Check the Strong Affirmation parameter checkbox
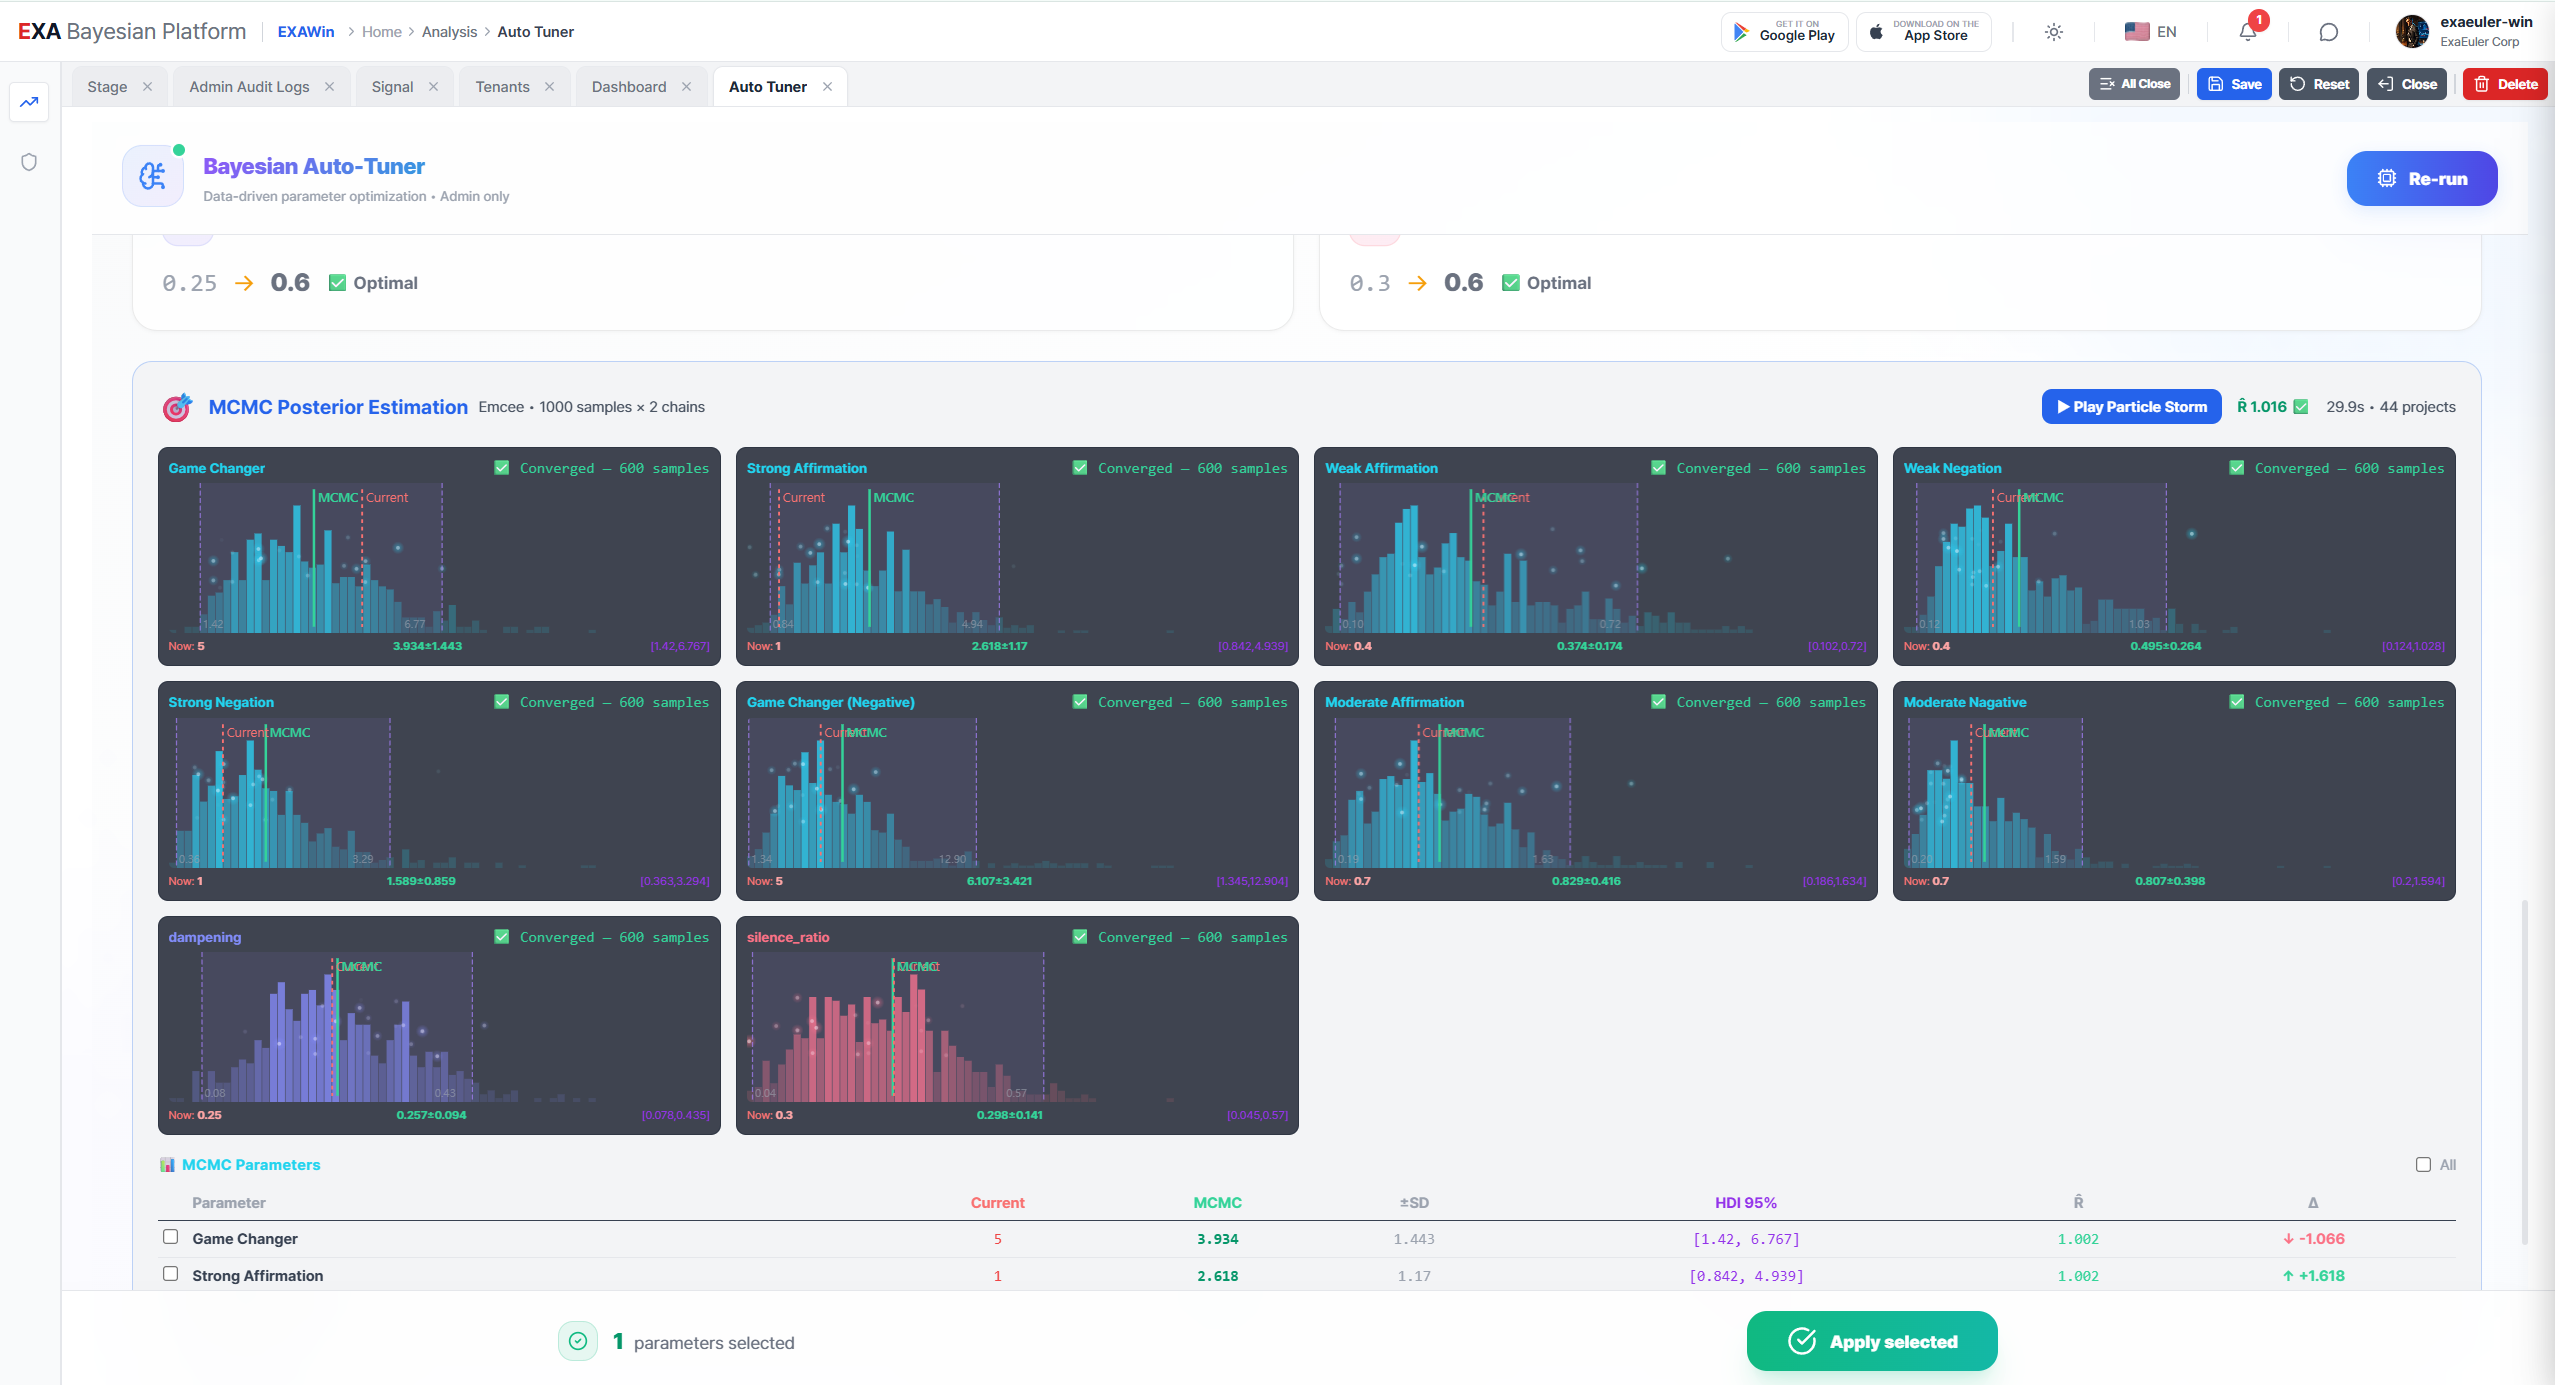Viewport: 2555px width, 1385px height. click(x=171, y=1274)
